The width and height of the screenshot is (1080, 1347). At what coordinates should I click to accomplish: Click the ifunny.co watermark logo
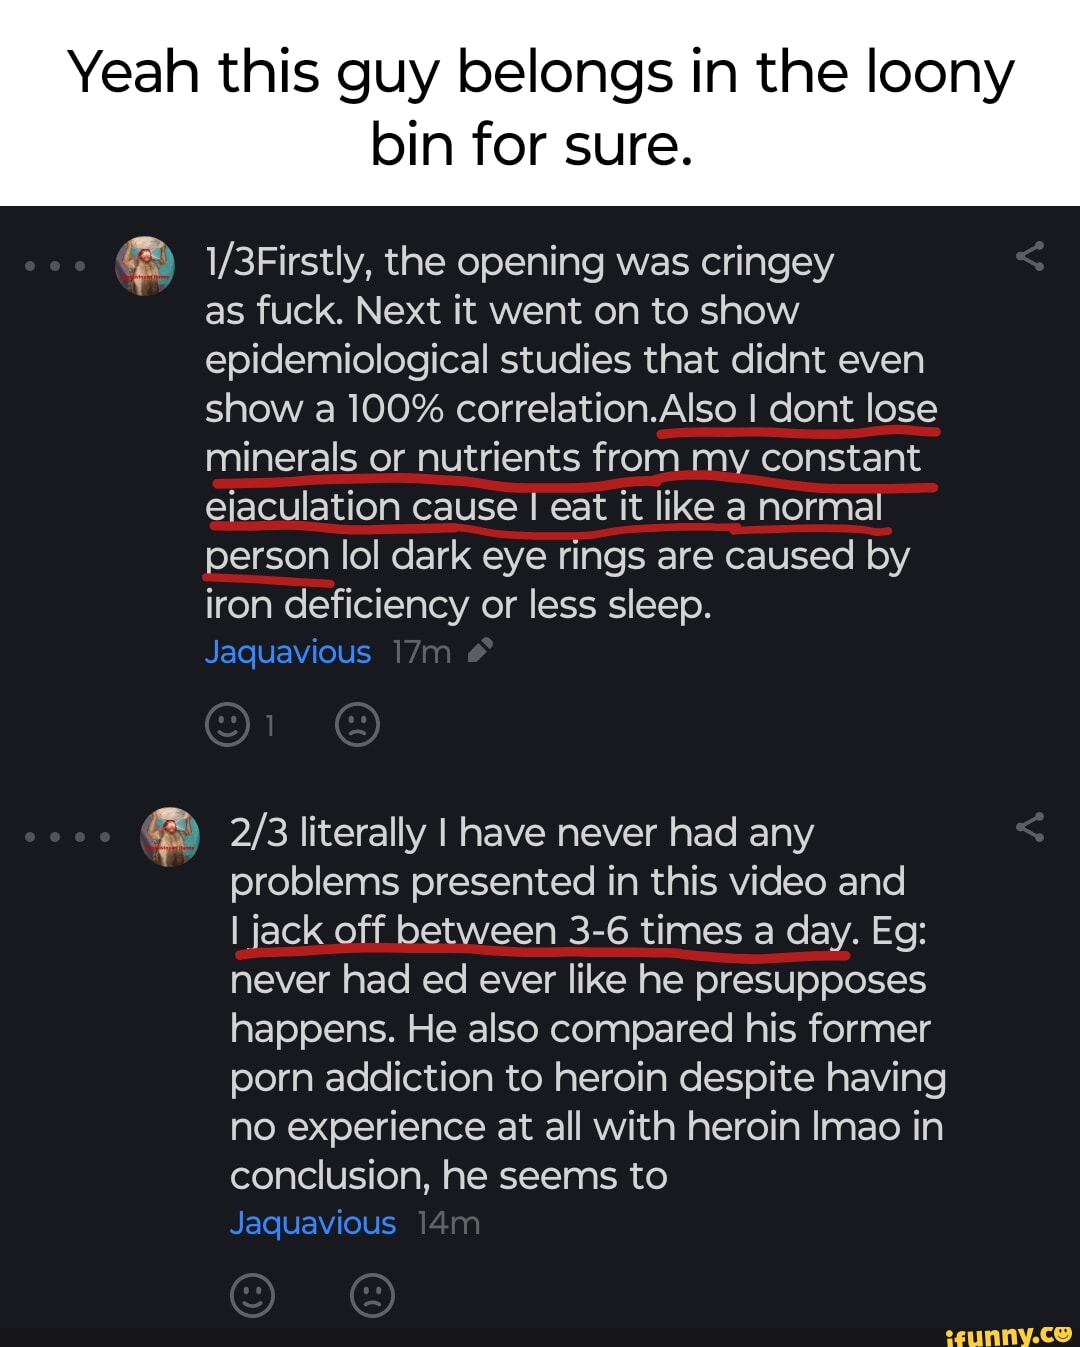[1008, 1333]
